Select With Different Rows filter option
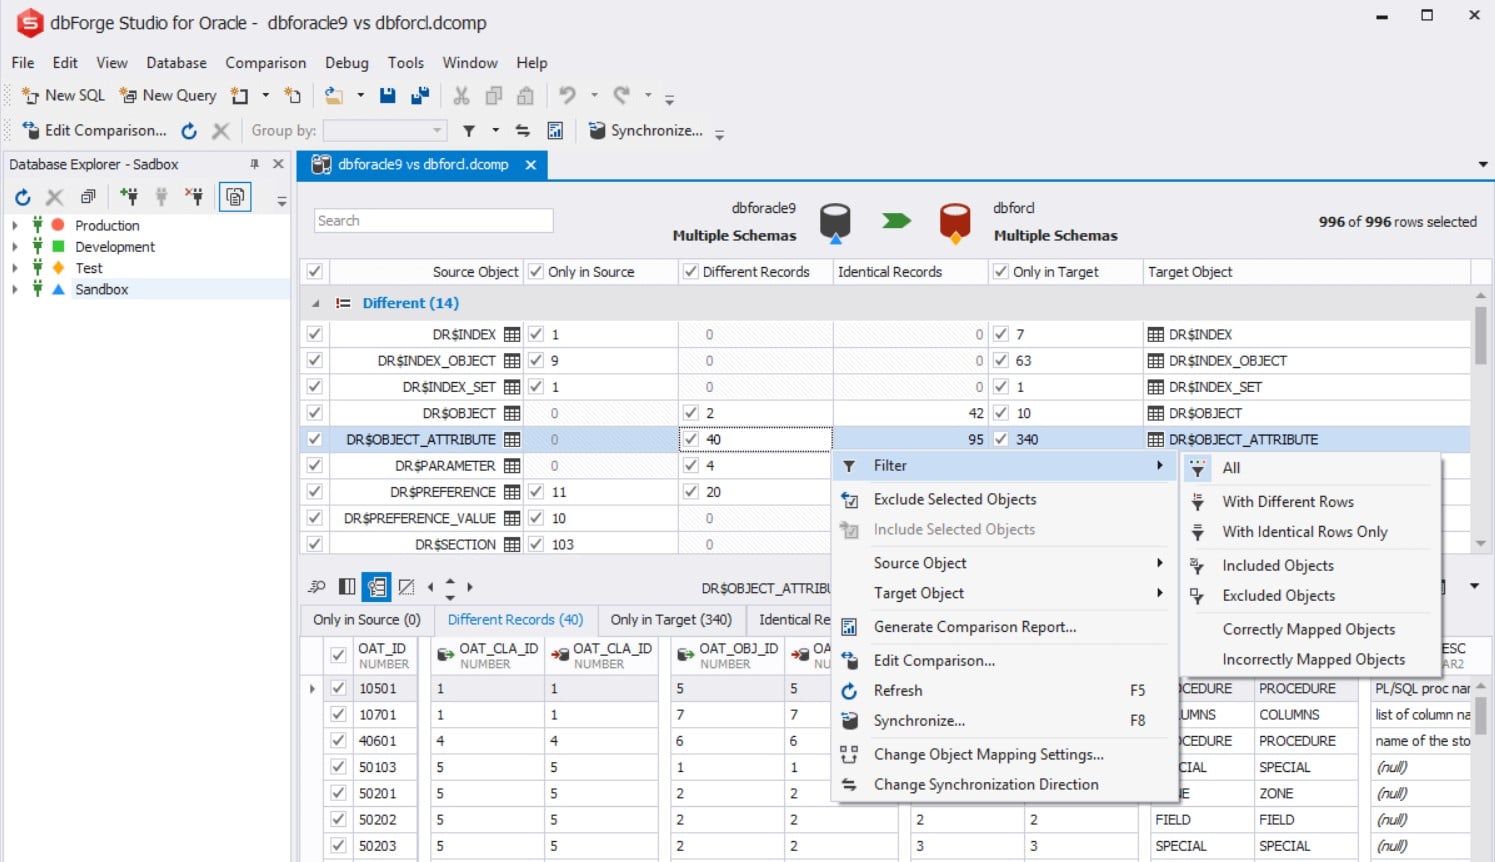The width and height of the screenshot is (1495, 862). coord(1309,502)
